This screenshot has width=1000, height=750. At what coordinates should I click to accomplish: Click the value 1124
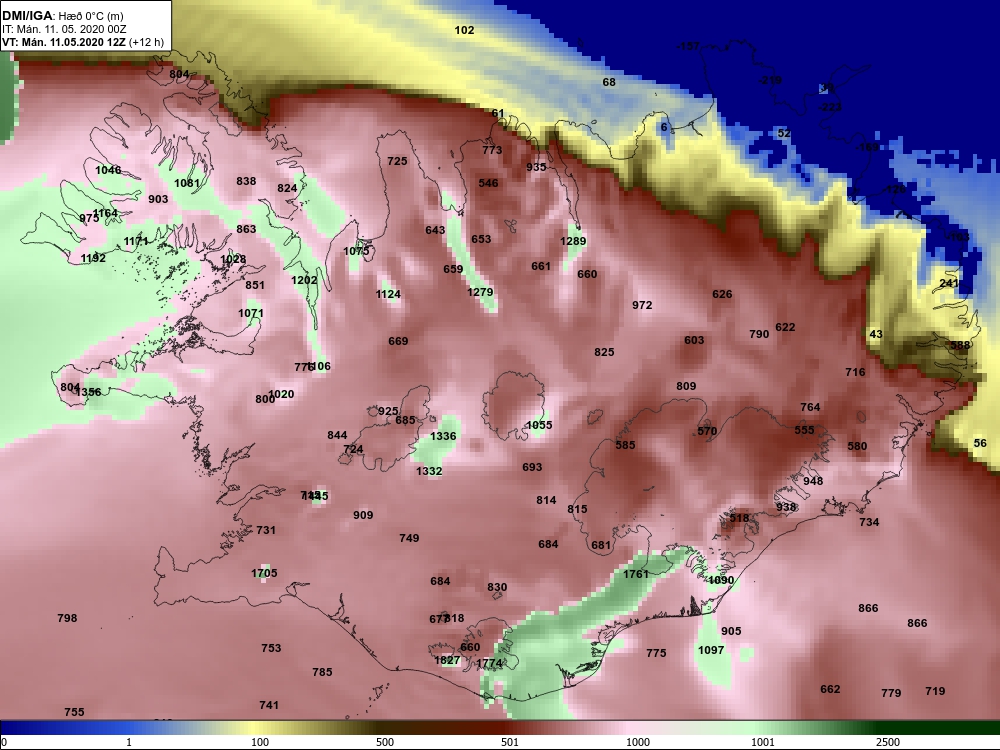388,294
